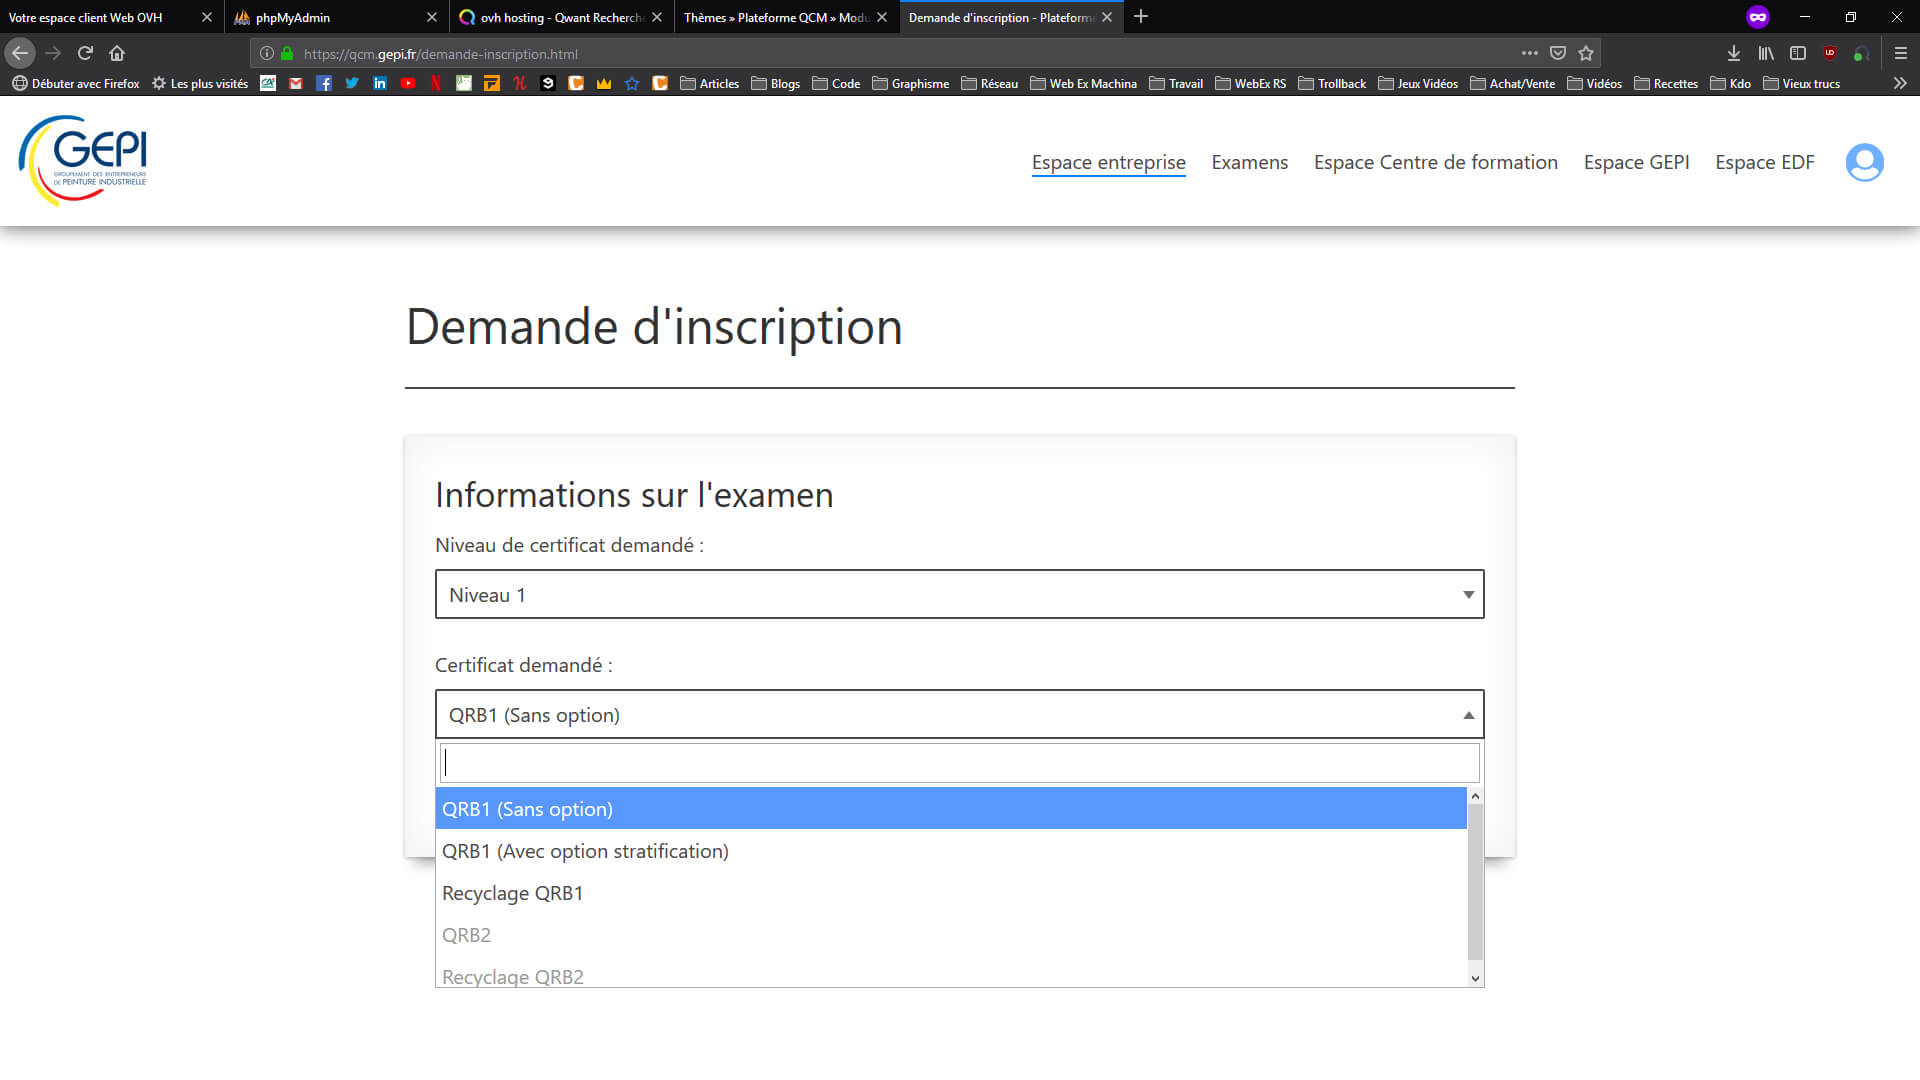
Task: Close the Demande d'inscription tab
Action: (x=1107, y=17)
